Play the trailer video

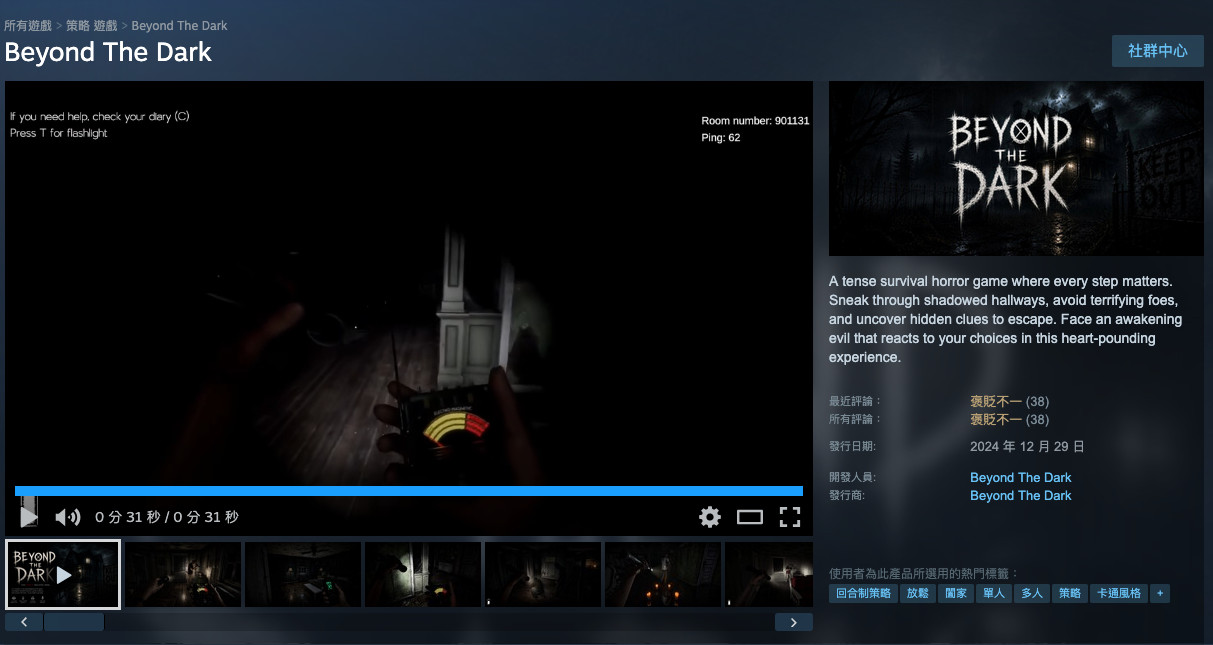point(29,516)
